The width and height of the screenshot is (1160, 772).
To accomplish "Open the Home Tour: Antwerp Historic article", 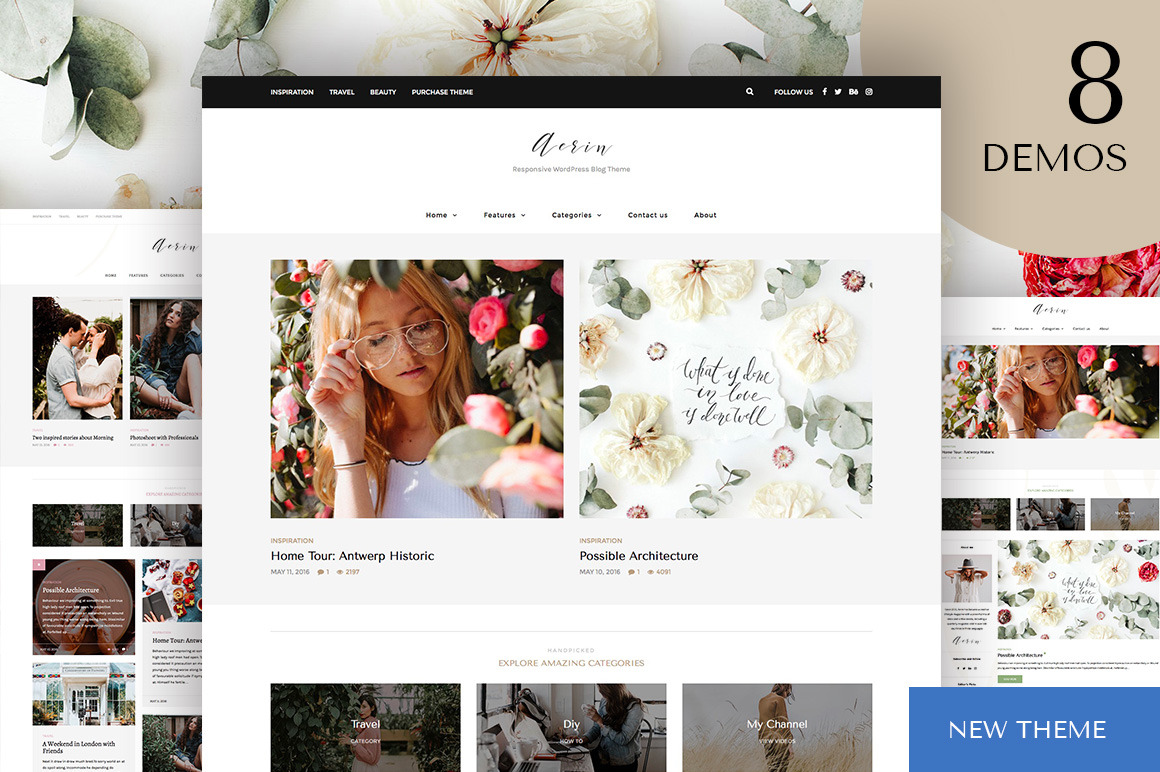I will tap(352, 556).
